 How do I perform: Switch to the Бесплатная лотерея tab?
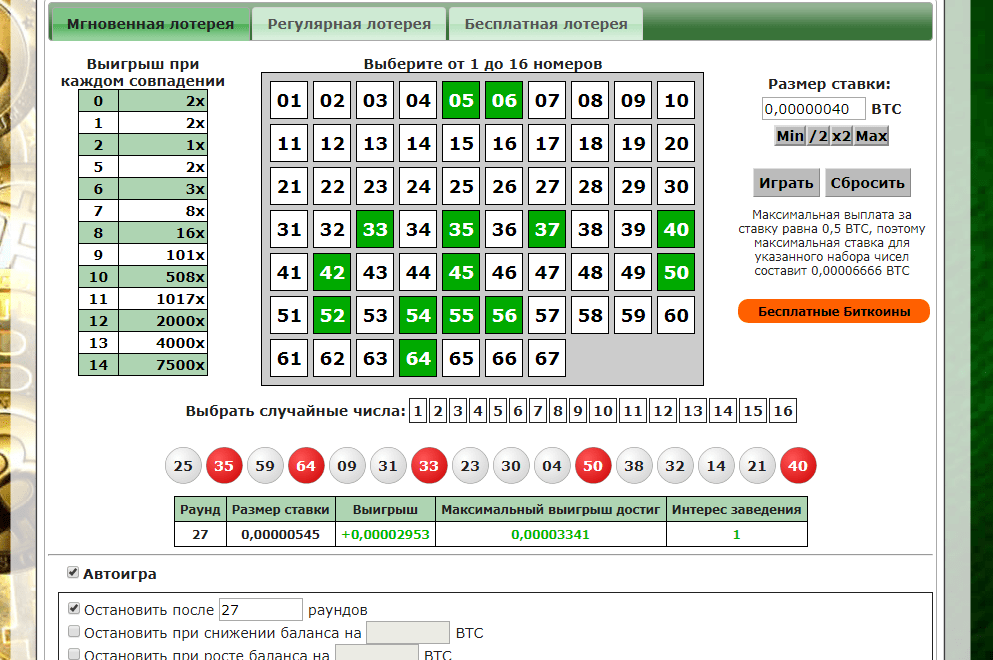coord(546,24)
